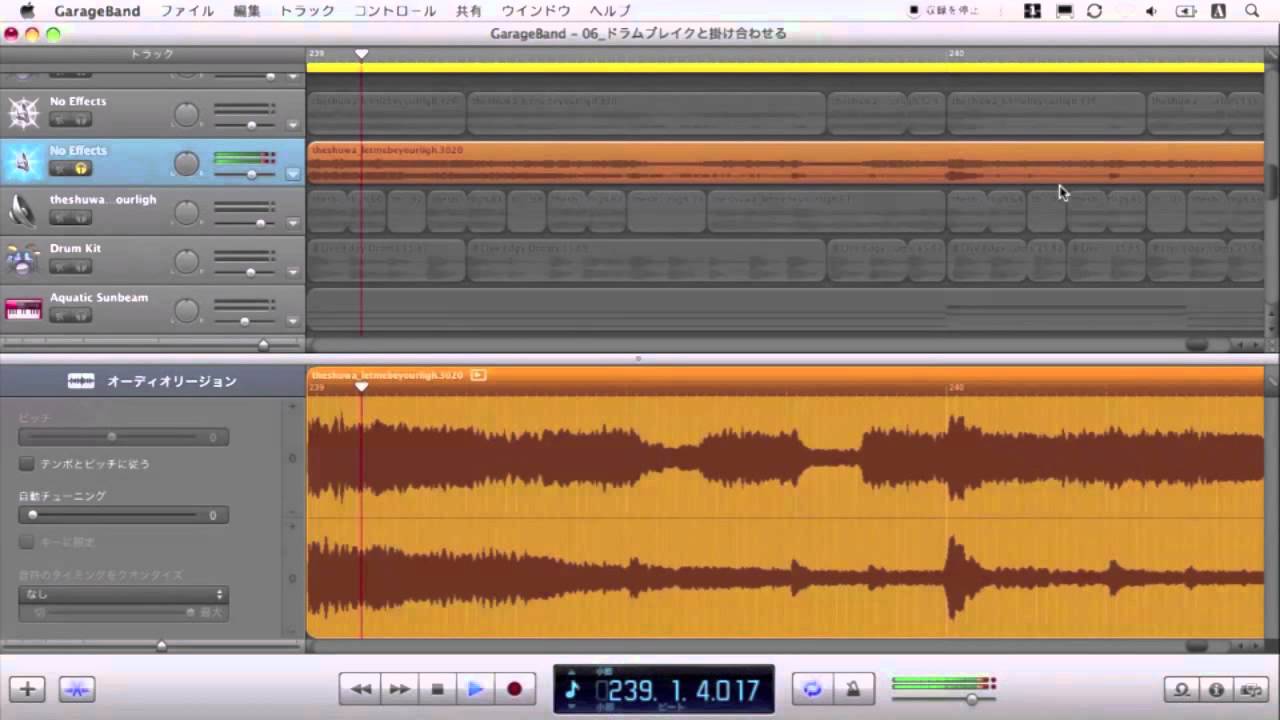Image resolution: width=1280 pixels, height=720 pixels.
Task: Start recording with the red Record button
Action: (514, 689)
